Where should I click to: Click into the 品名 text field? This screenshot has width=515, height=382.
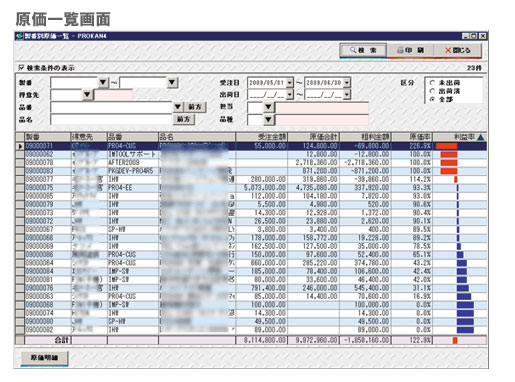[x=111, y=119]
